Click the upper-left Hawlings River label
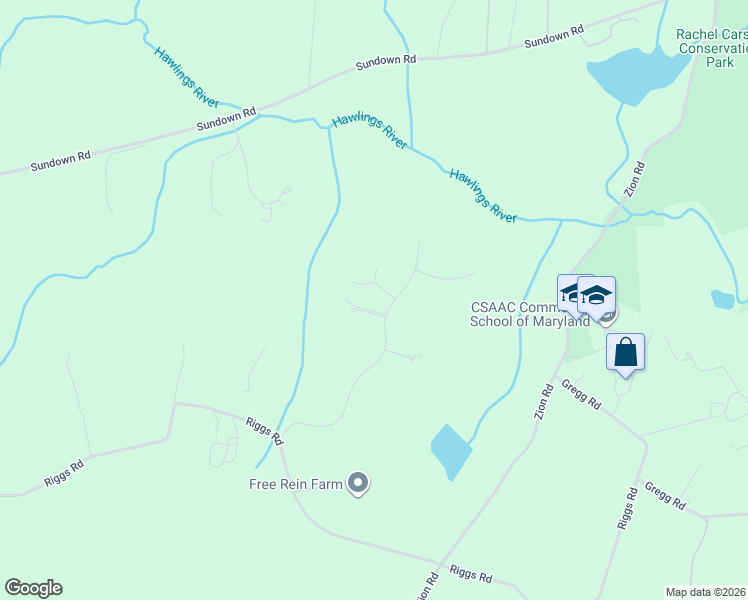Viewport: 748px width, 600px height. tap(187, 77)
